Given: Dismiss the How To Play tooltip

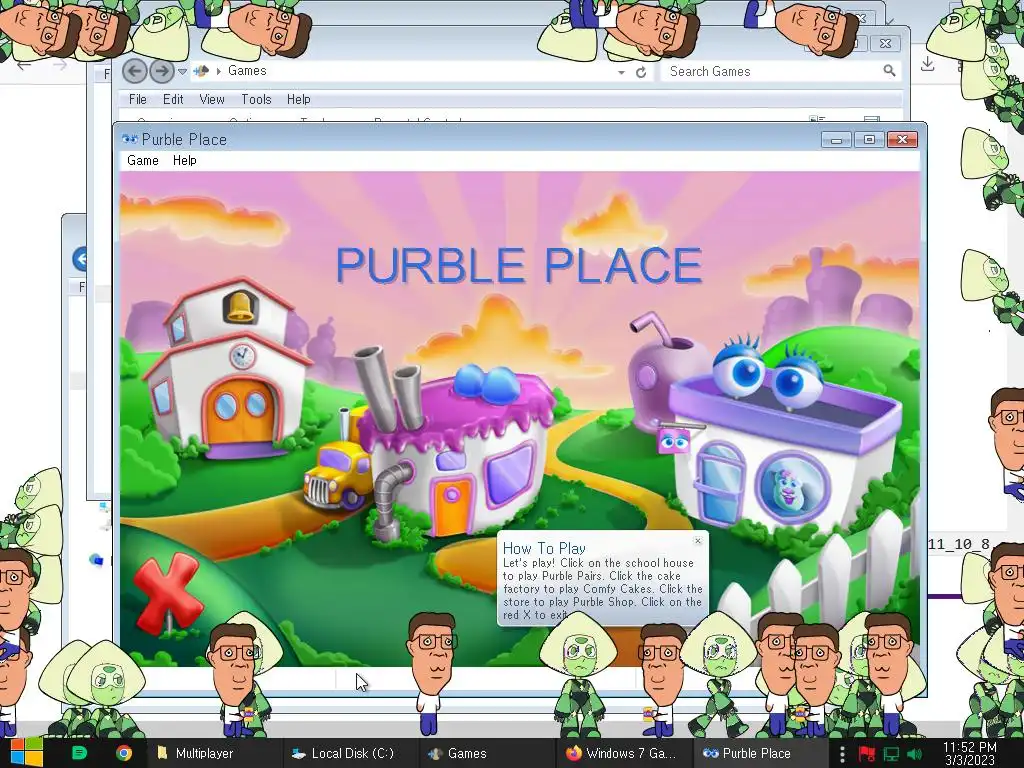Looking at the screenshot, I should point(697,541).
